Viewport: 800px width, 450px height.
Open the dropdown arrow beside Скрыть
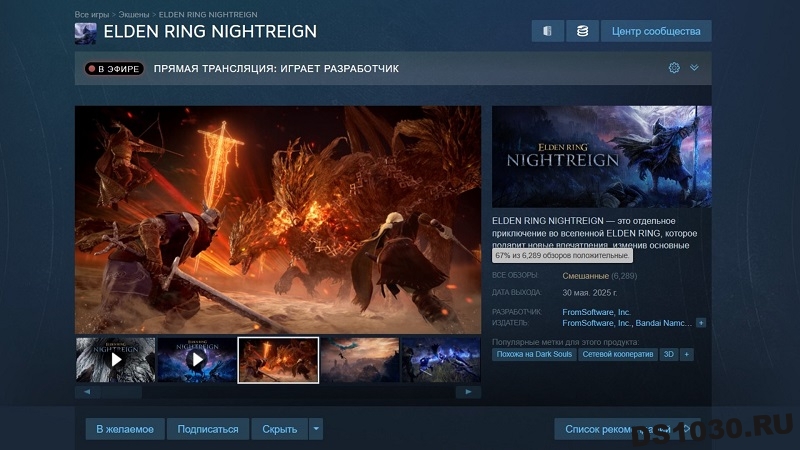coord(316,429)
